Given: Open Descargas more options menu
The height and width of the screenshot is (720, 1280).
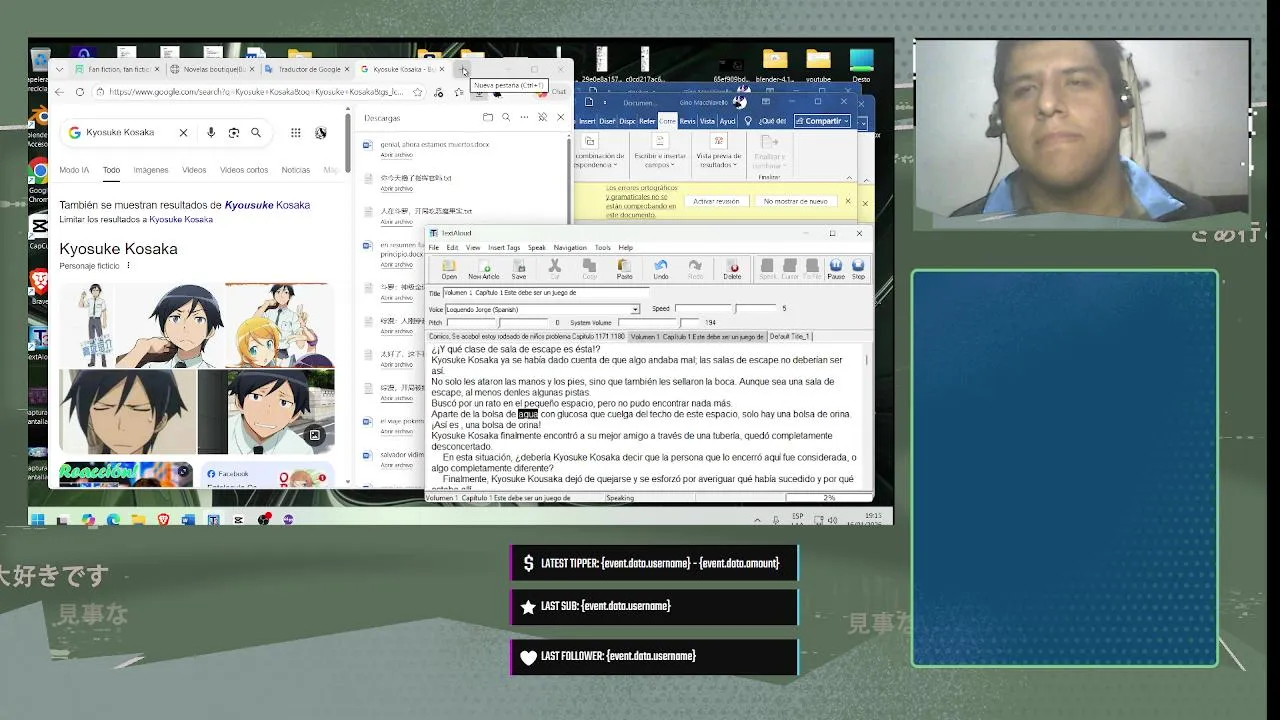Looking at the screenshot, I should tap(524, 117).
